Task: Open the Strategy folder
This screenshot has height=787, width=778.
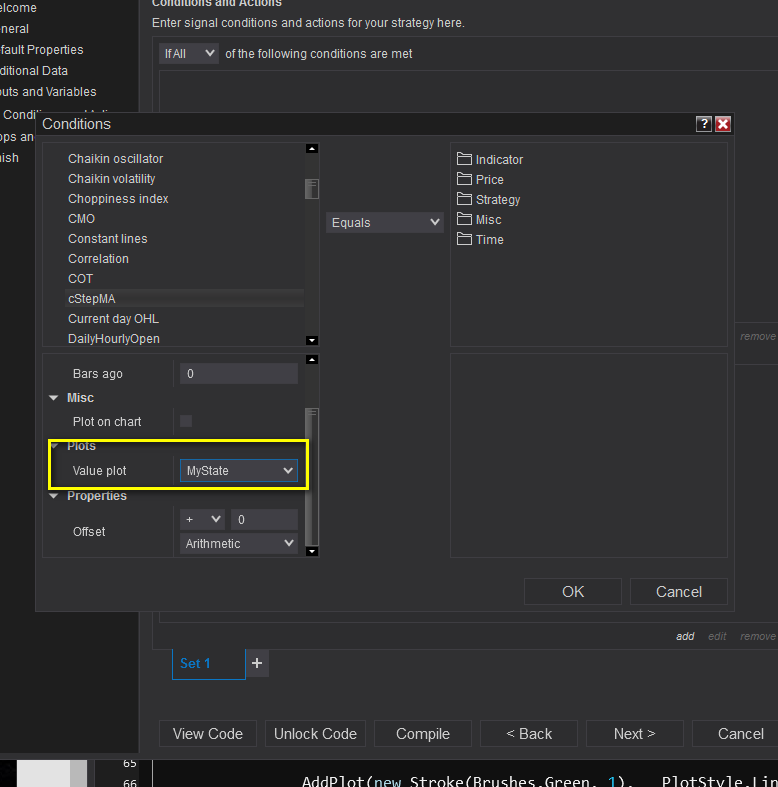Action: 488,200
